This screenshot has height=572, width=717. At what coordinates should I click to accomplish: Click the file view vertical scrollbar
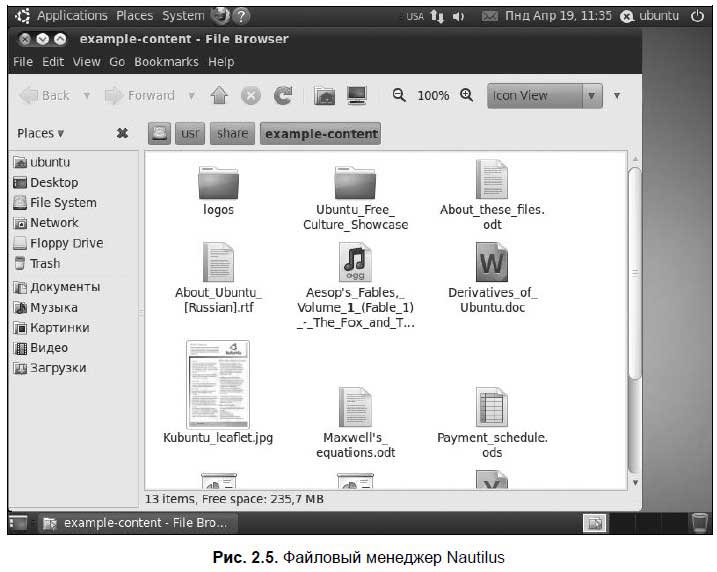click(635, 273)
